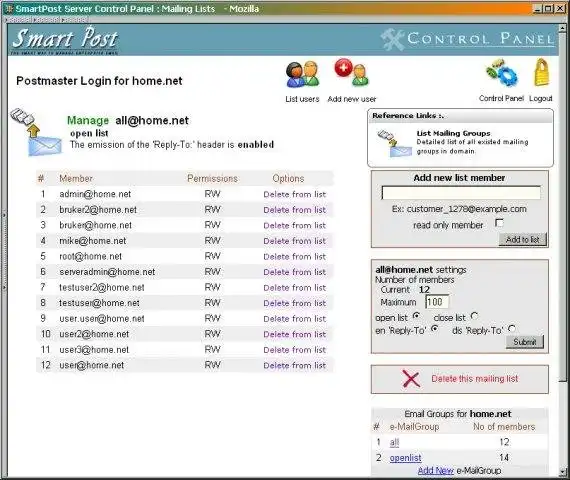Click the Postmaster Login for home.net heading
Screen dimensions: 570x480
[x=99, y=81]
